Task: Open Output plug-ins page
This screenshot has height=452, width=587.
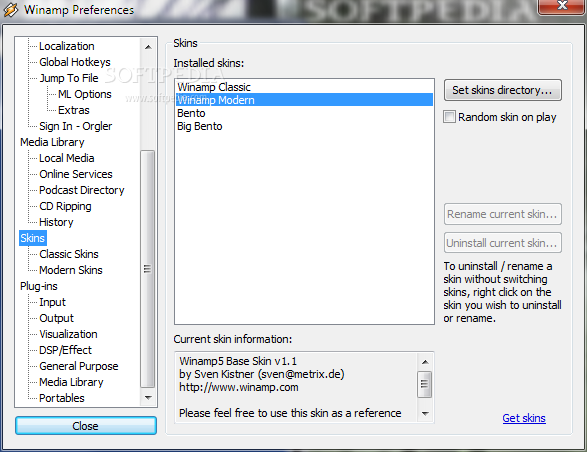Action: point(57,318)
